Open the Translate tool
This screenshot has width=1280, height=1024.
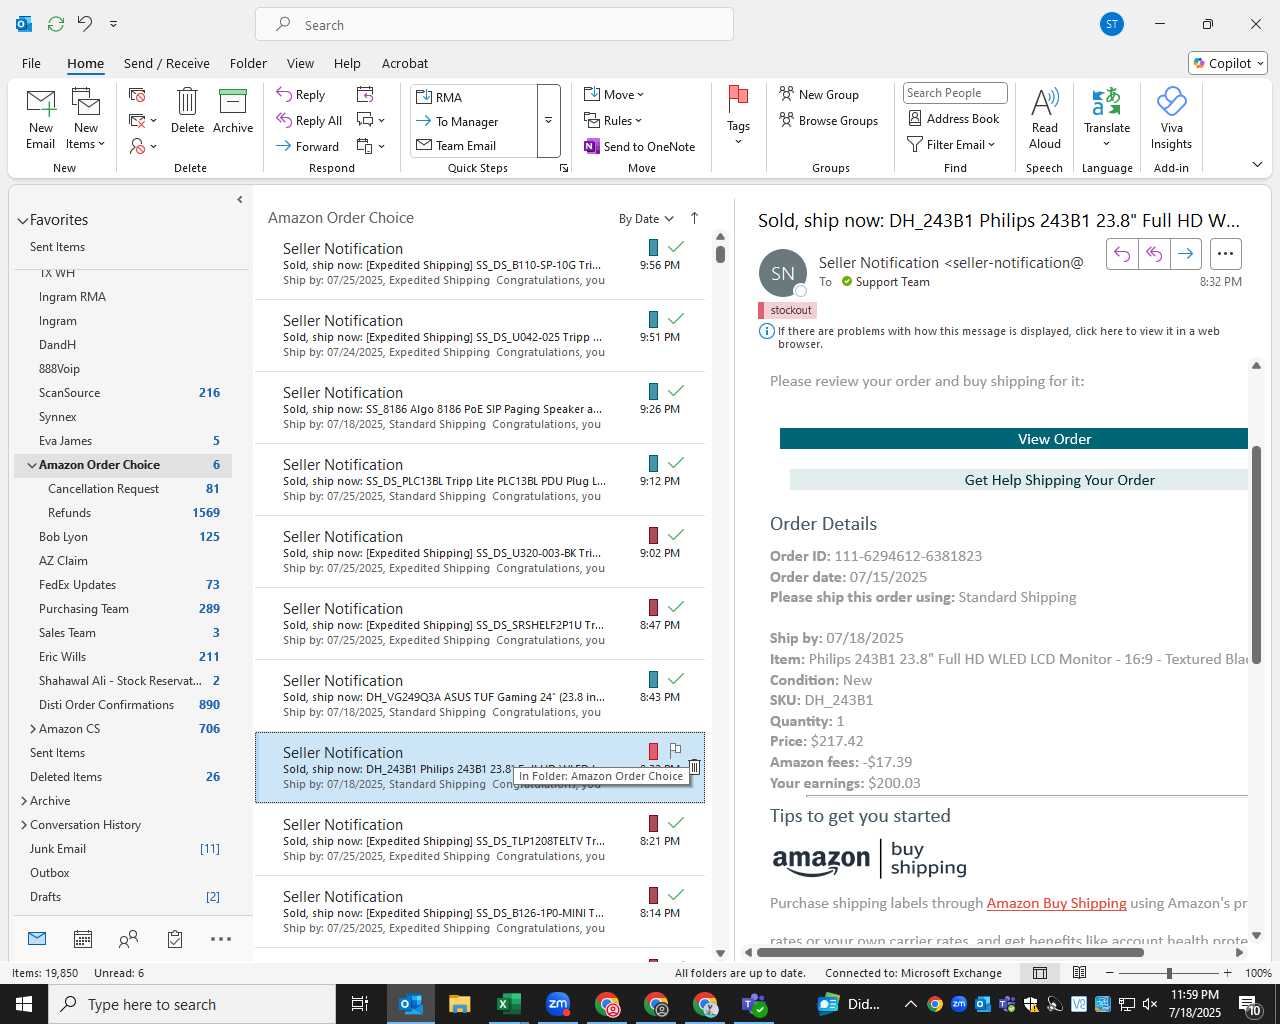point(1107,118)
